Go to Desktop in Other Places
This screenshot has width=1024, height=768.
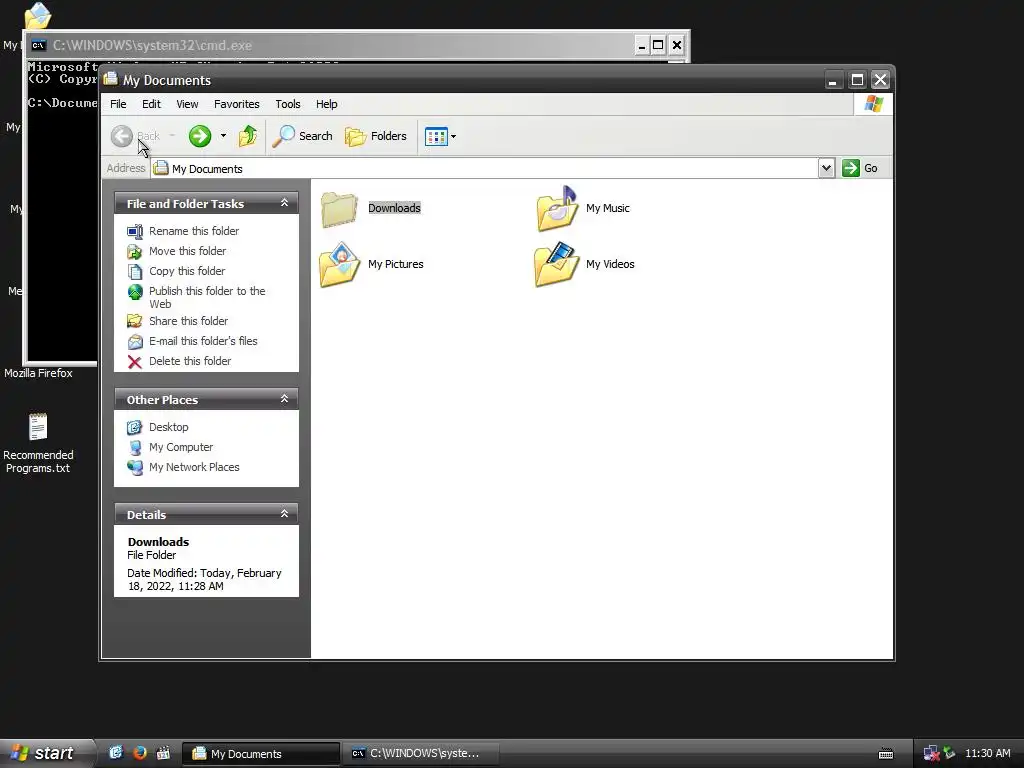coord(168,427)
